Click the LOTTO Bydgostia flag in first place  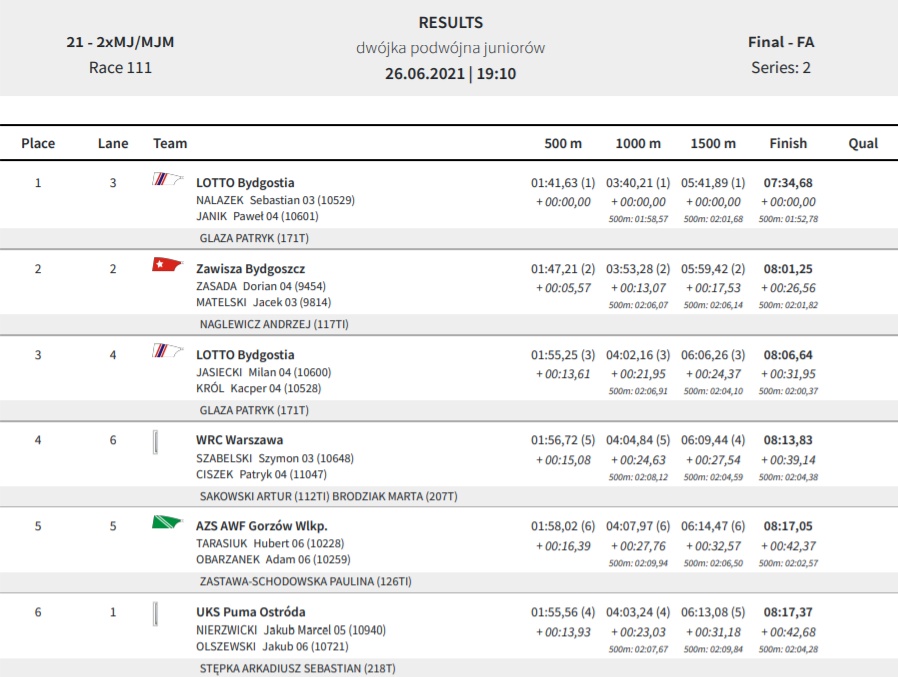click(x=168, y=179)
